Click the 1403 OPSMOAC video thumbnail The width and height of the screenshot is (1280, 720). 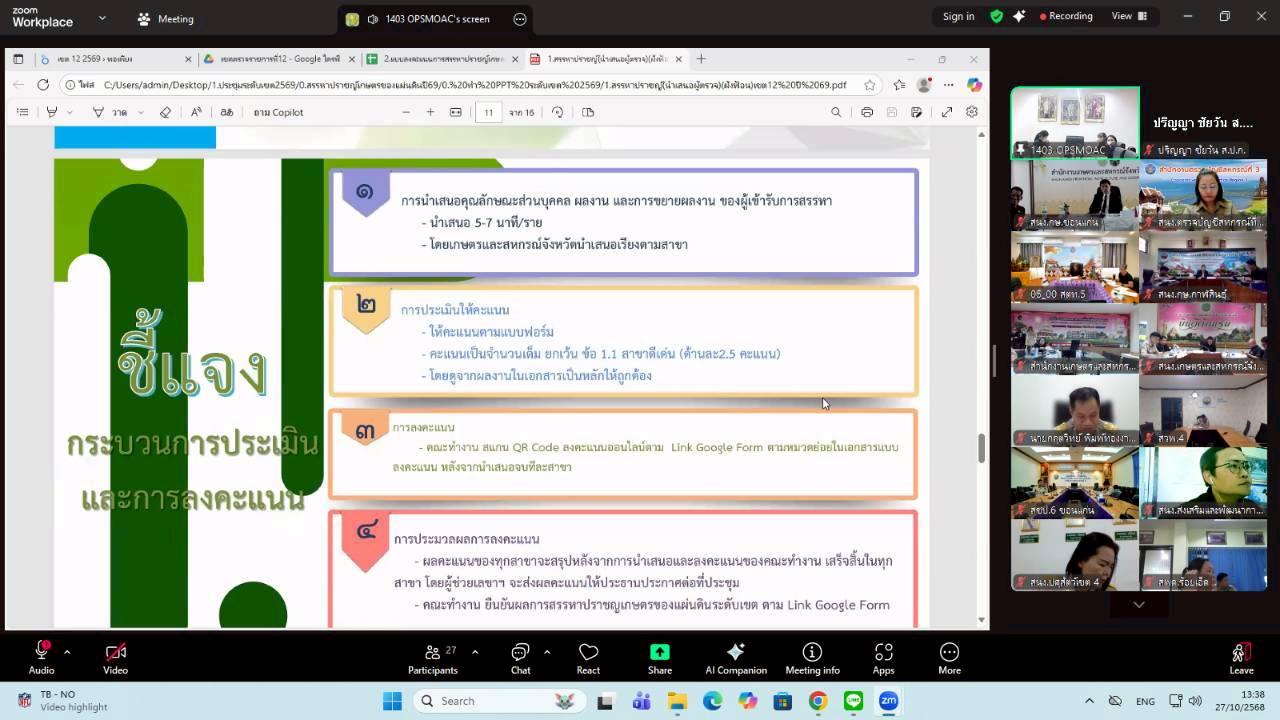click(1074, 122)
